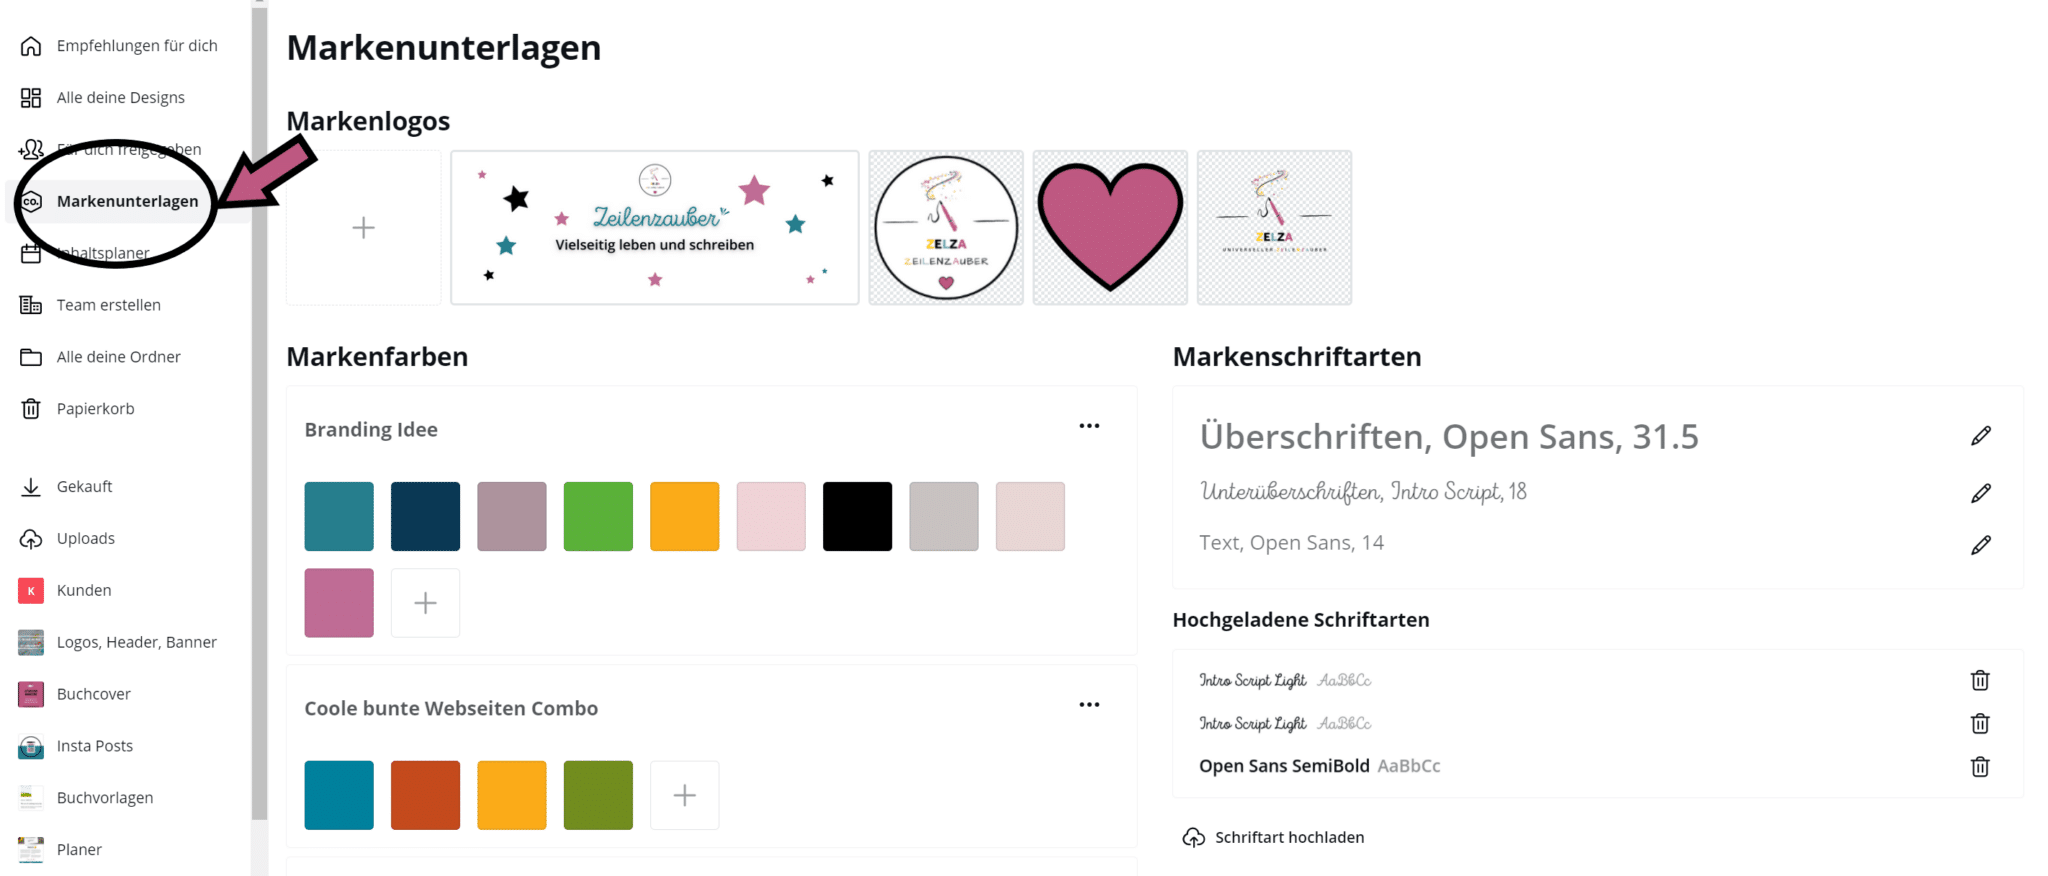Open the pink heart logo thumbnail
The width and height of the screenshot is (2048, 876).
coord(1110,228)
